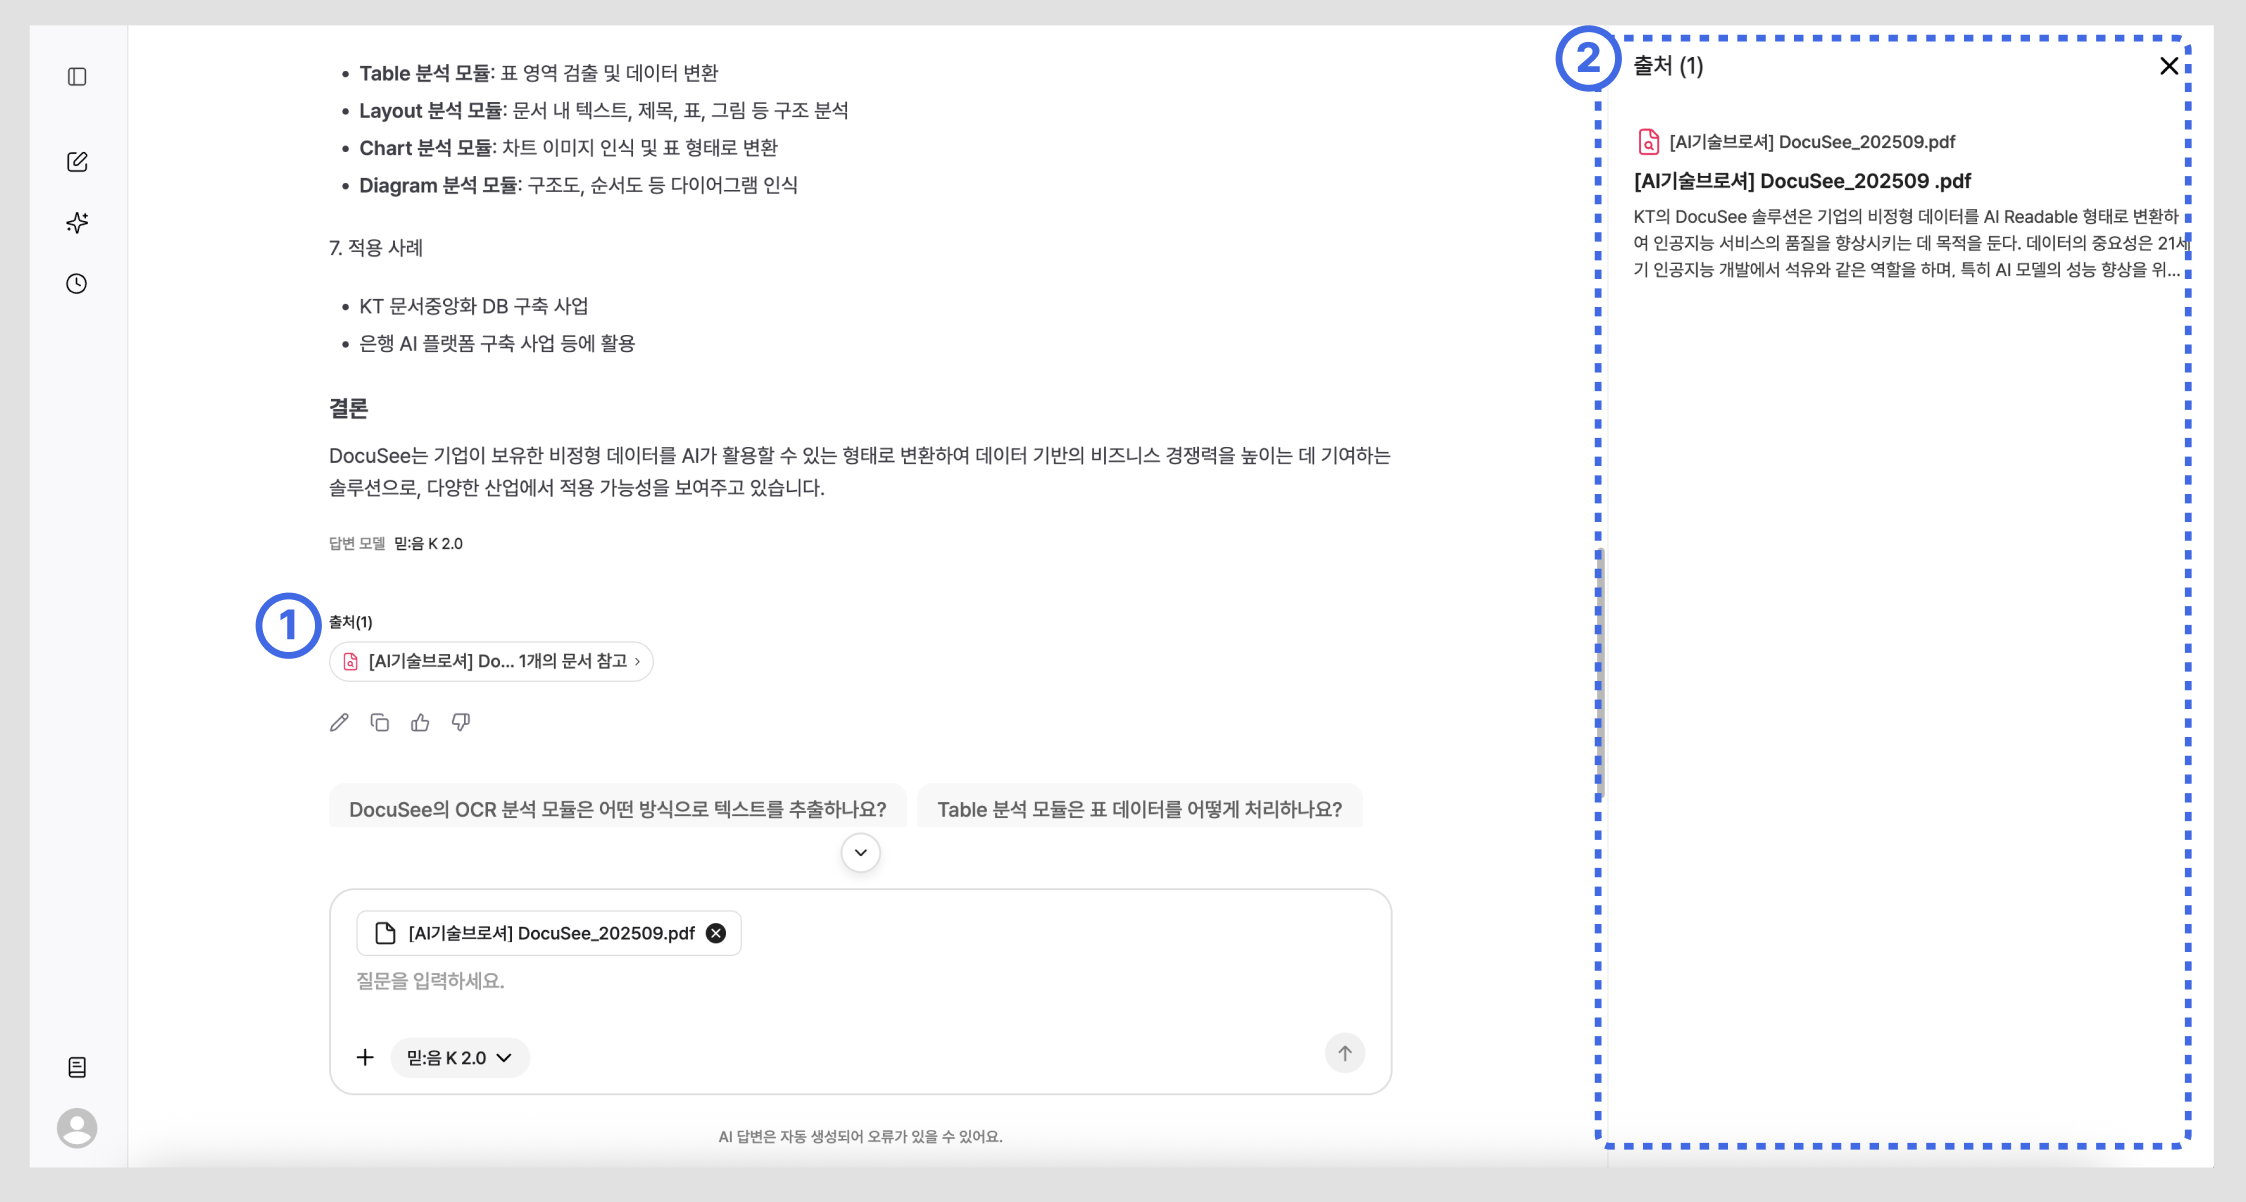
Task: Click PDF icon in source reference chip
Action: coord(351,661)
